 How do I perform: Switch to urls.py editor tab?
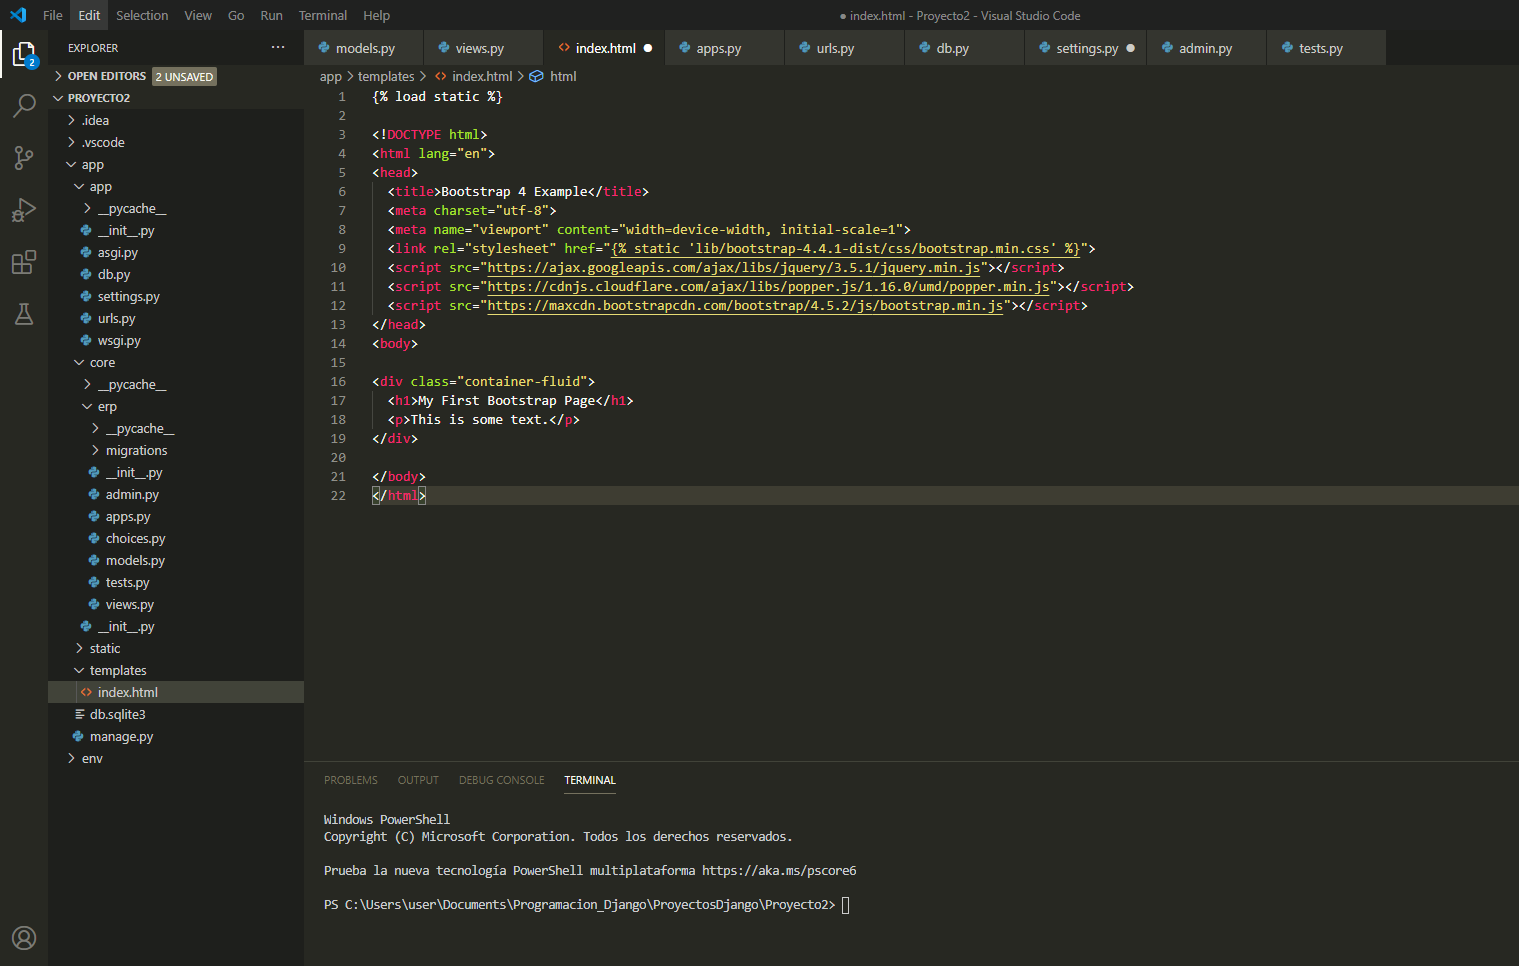[x=845, y=48]
